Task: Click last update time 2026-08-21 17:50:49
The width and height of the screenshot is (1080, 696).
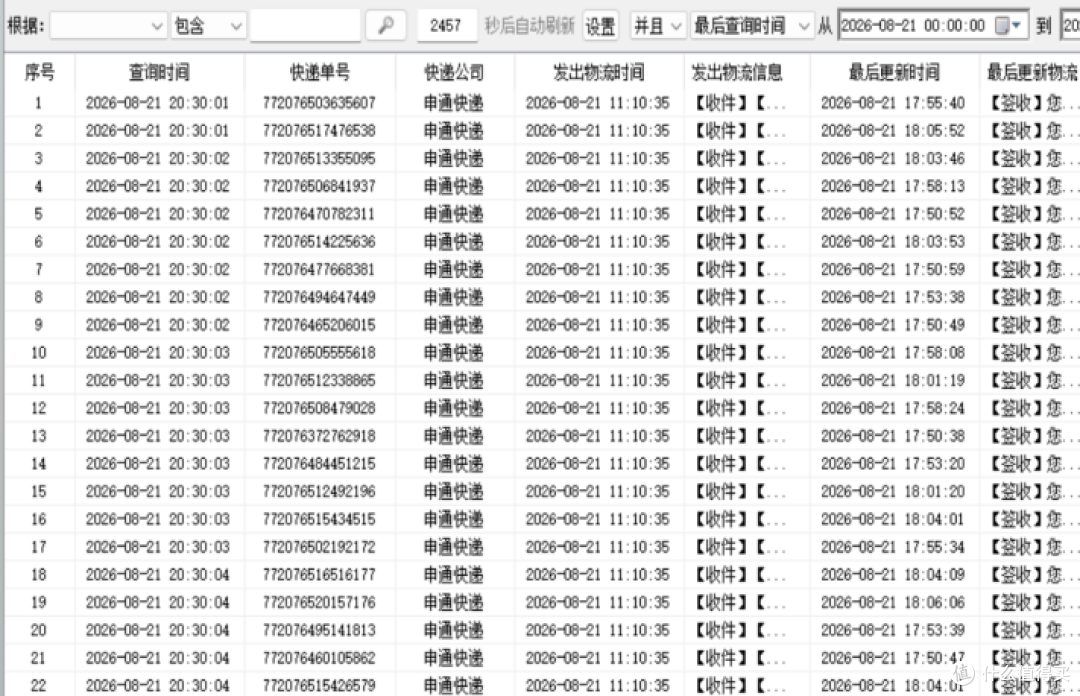Action: [x=893, y=325]
